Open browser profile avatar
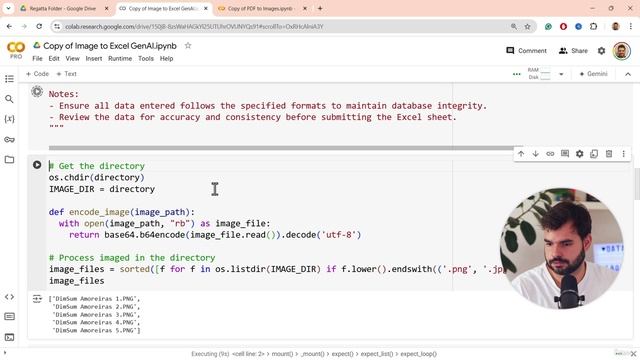This screenshot has height=360, width=640. (616, 27)
